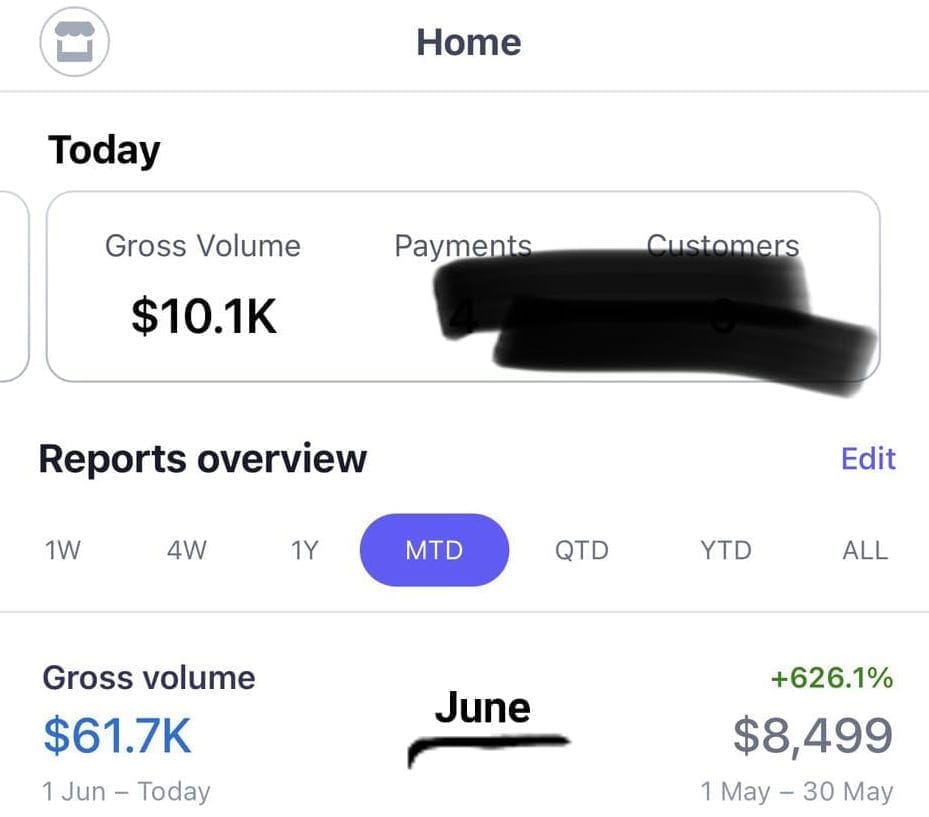Select the ALL time range

(x=865, y=550)
